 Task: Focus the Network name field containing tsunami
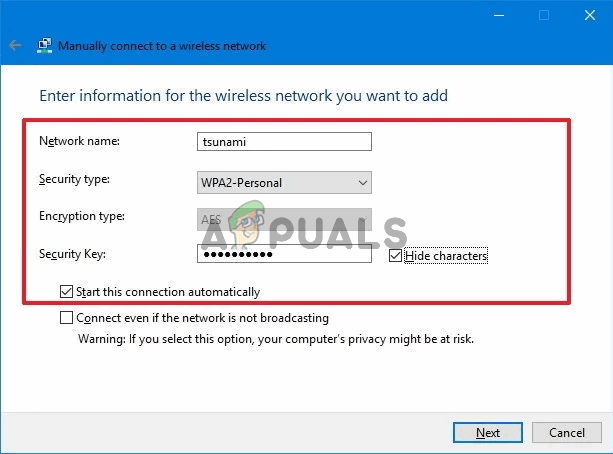[x=285, y=142]
